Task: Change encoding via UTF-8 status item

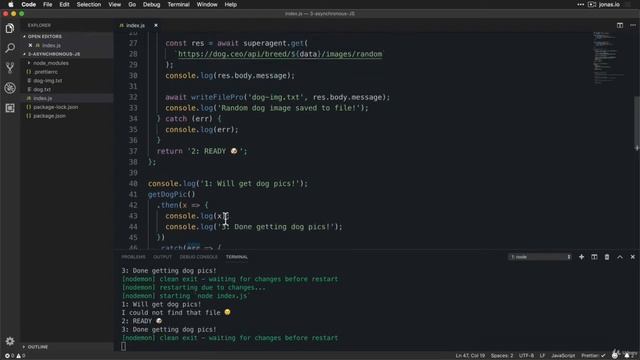Action: [526, 356]
